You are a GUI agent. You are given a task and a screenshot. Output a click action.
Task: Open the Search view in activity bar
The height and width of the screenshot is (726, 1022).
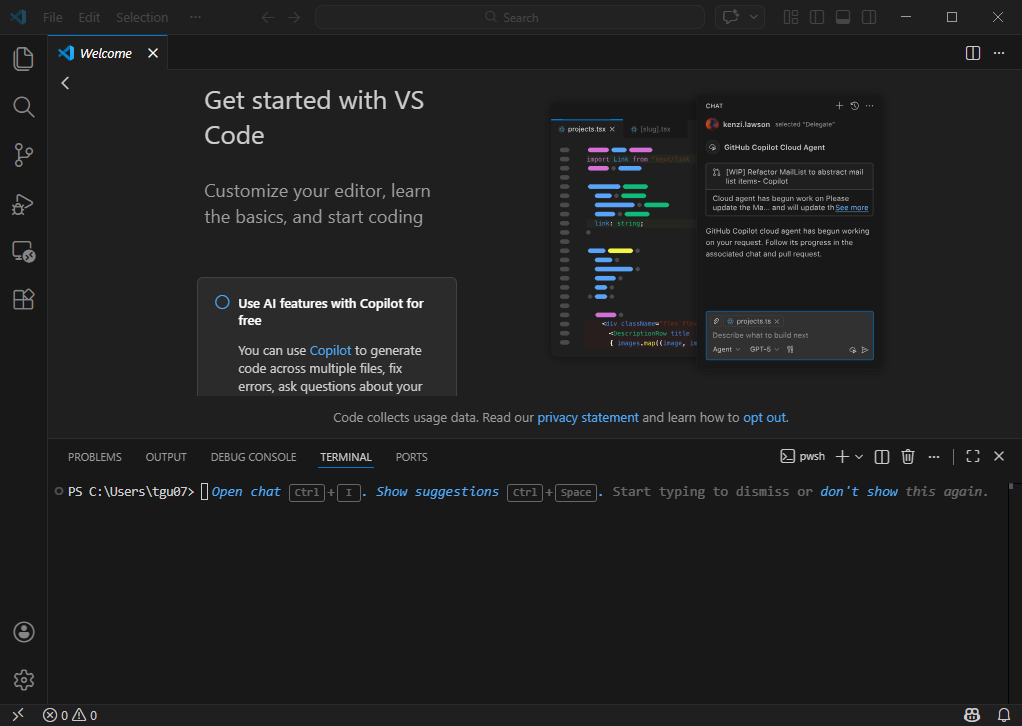tap(23, 107)
